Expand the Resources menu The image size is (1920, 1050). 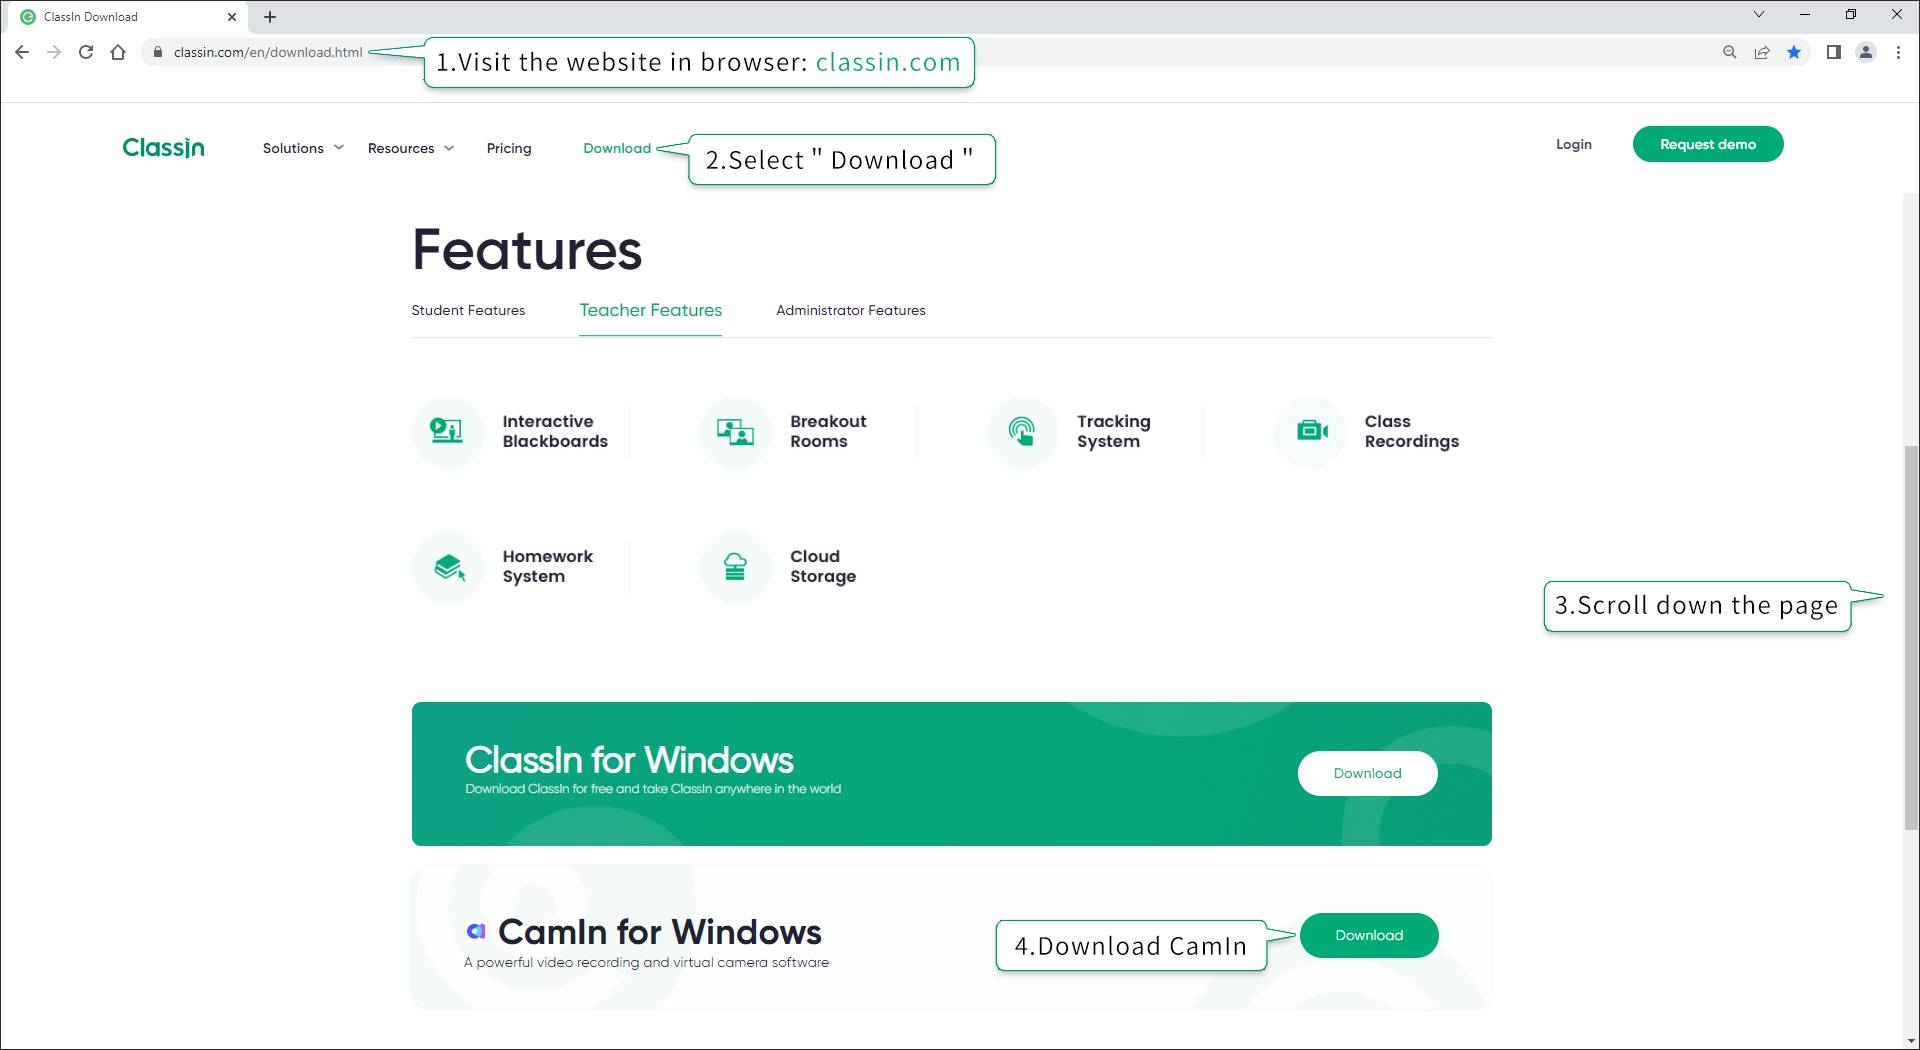[411, 148]
